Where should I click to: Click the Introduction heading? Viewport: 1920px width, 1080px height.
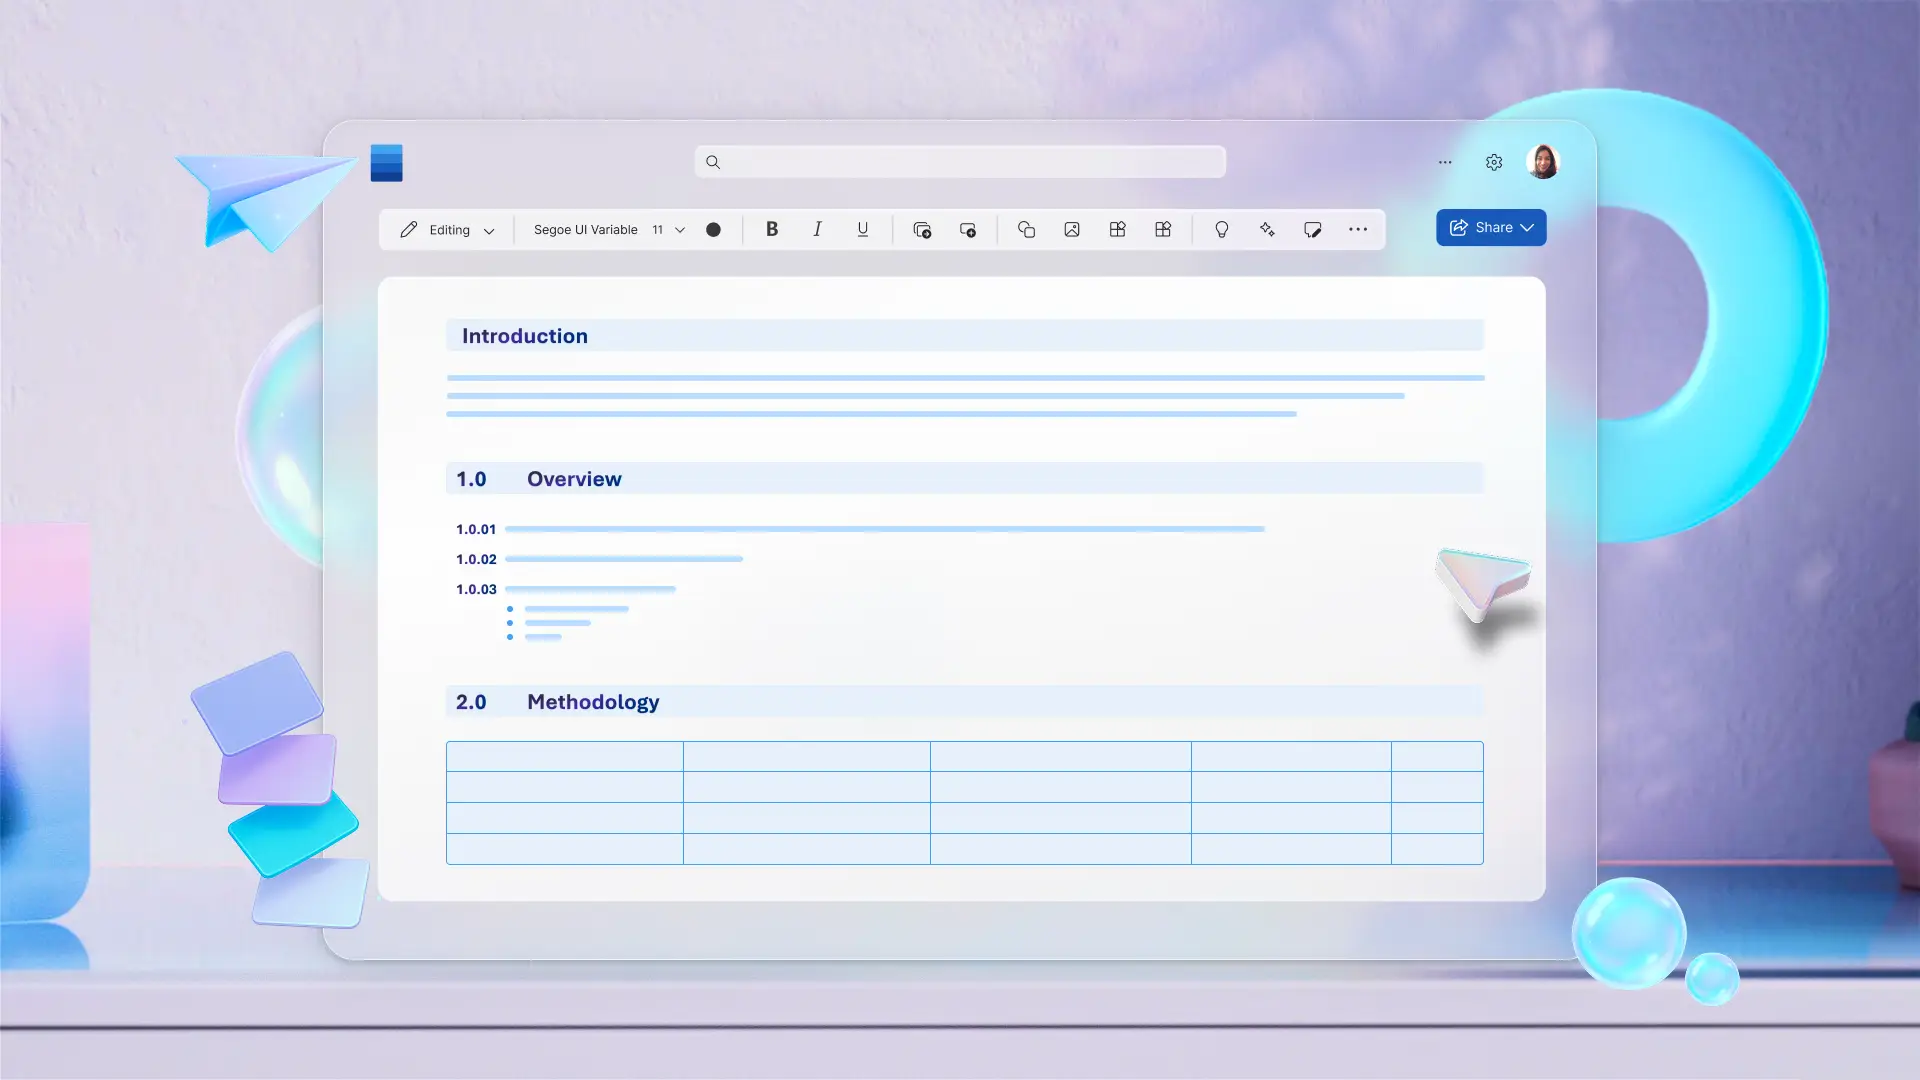(524, 336)
